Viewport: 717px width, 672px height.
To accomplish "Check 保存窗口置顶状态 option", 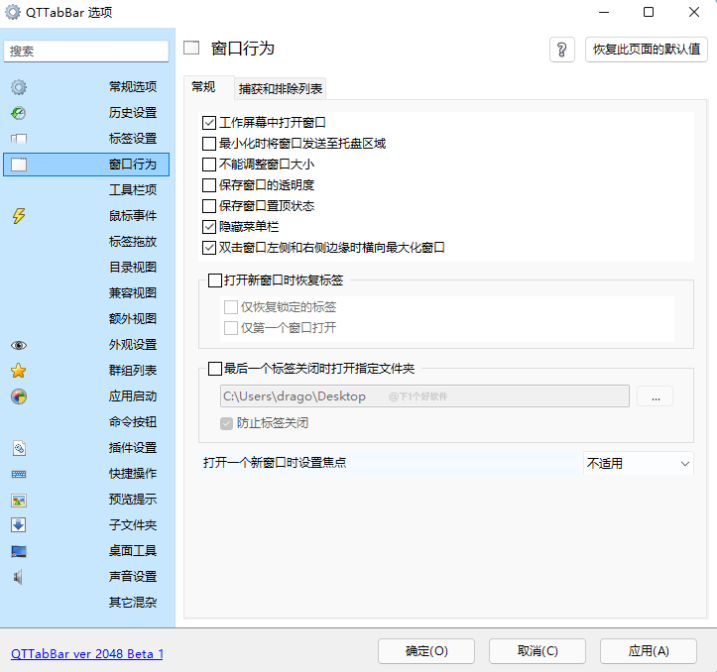I will (x=209, y=206).
